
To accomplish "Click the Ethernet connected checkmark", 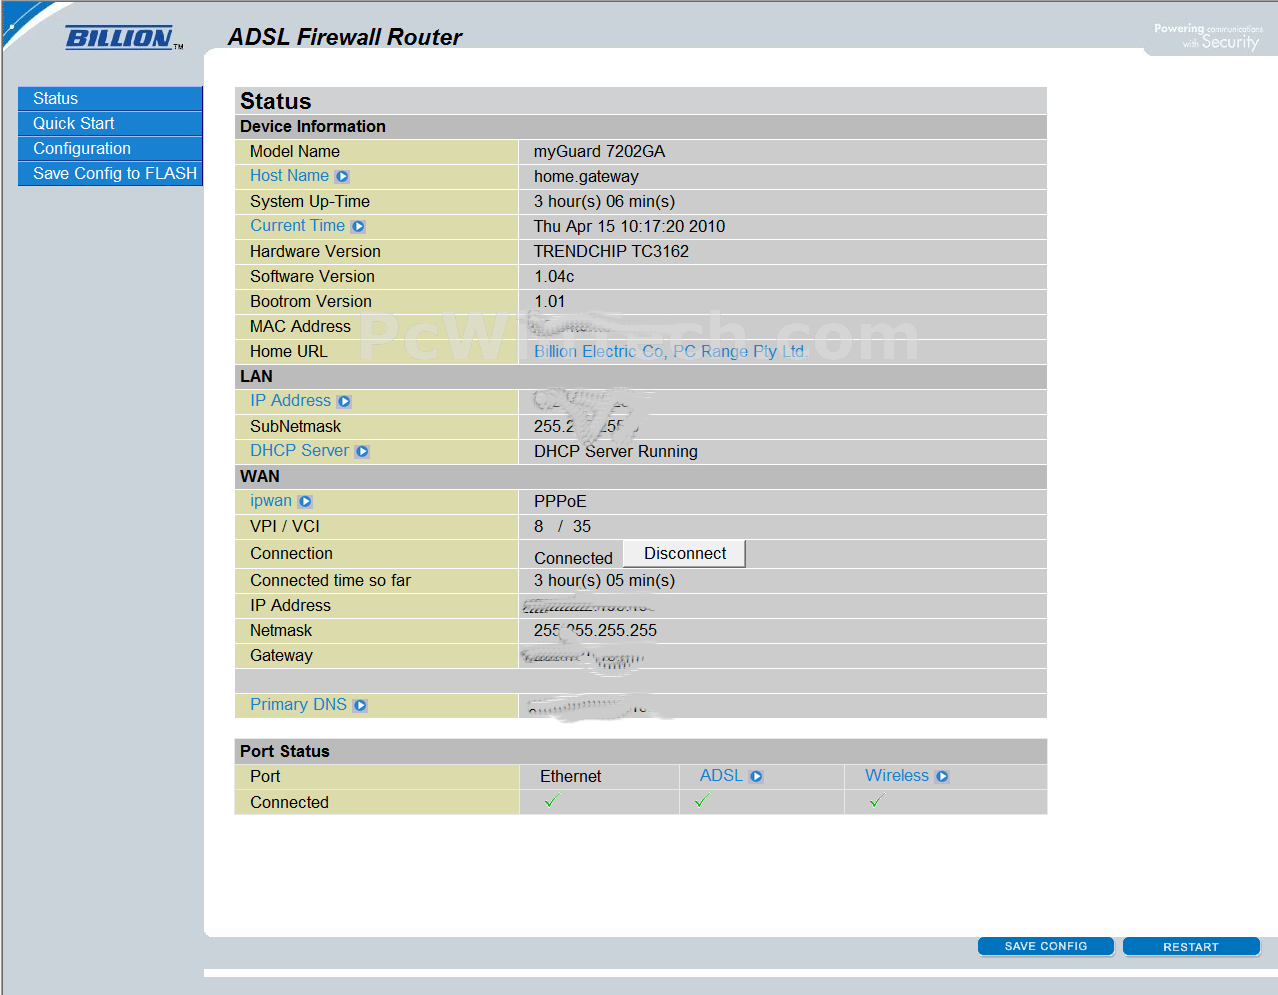I will point(552,801).
